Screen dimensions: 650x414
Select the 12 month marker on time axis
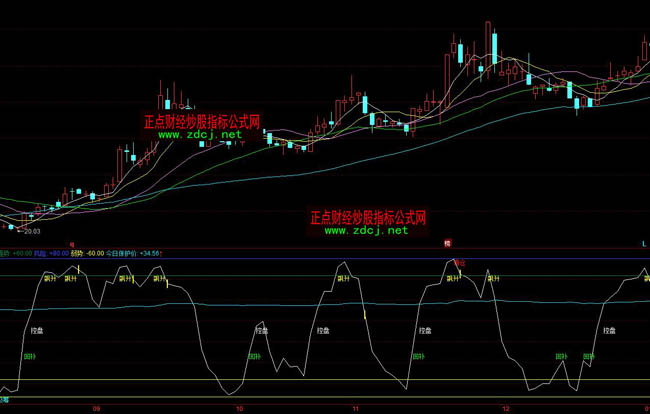click(x=506, y=408)
